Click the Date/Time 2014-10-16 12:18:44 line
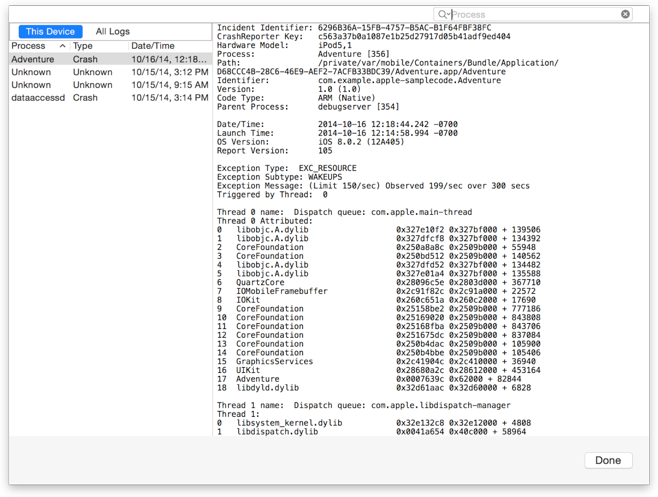Viewport: 658px width, 497px height. click(337, 125)
